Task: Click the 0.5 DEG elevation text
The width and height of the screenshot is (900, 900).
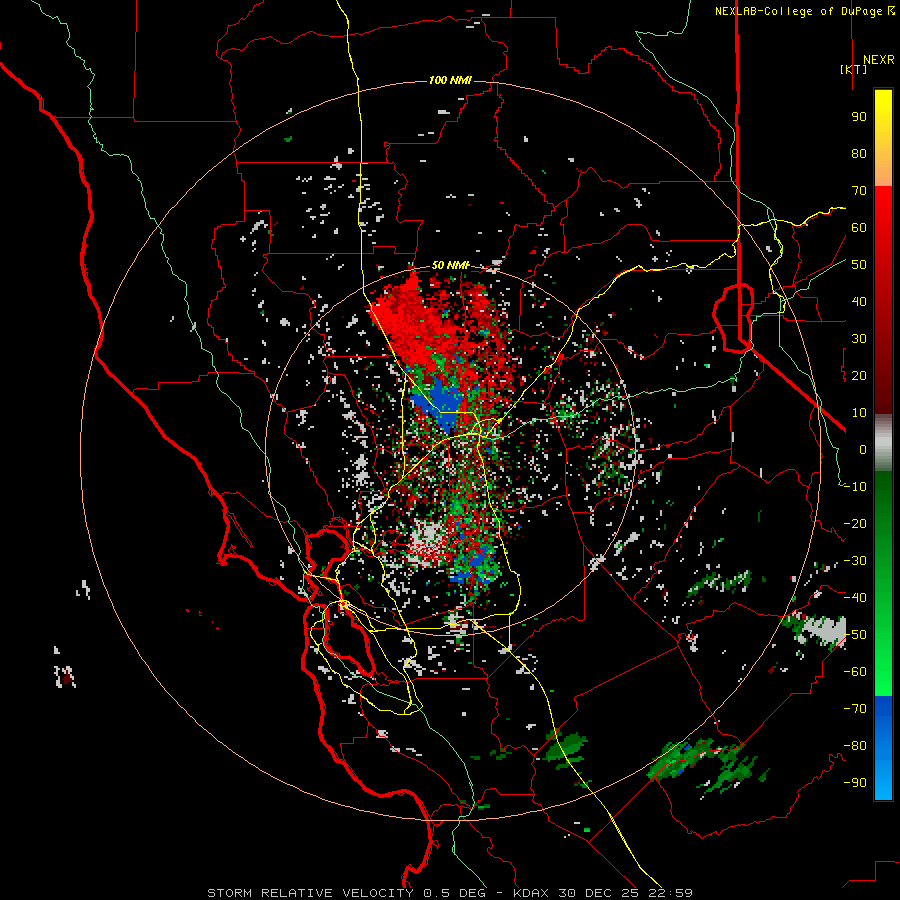Action: pyautogui.click(x=455, y=893)
